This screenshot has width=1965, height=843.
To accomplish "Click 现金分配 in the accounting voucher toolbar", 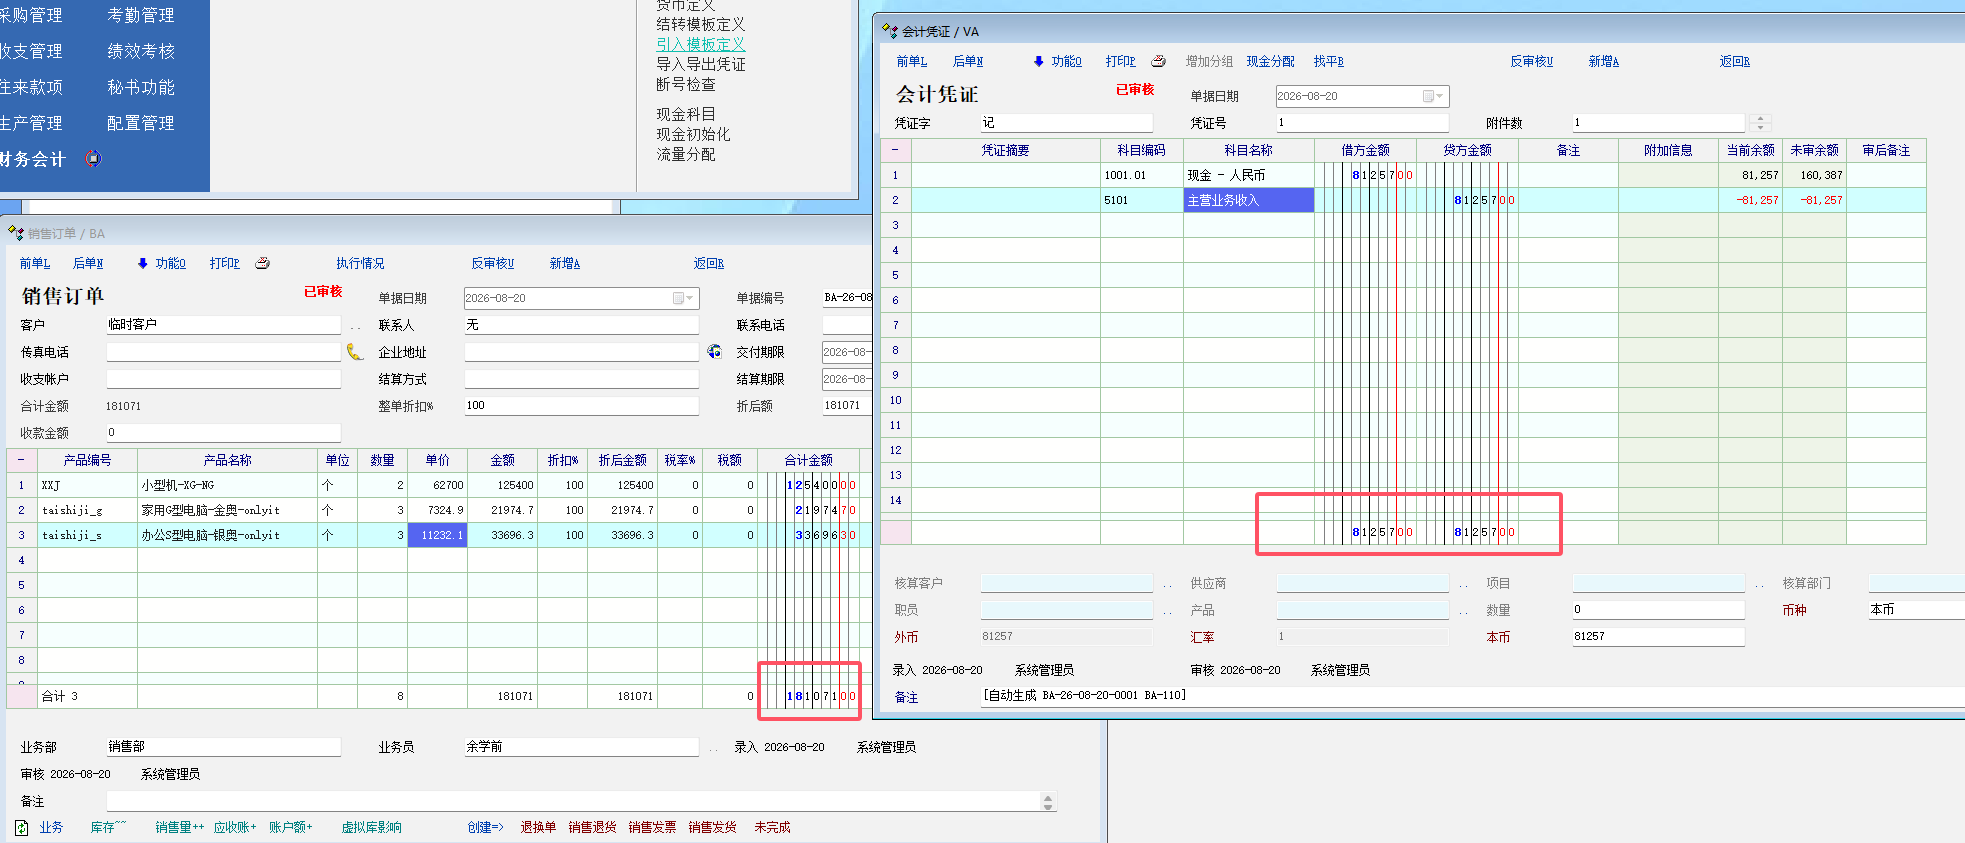I will pyautogui.click(x=1270, y=61).
